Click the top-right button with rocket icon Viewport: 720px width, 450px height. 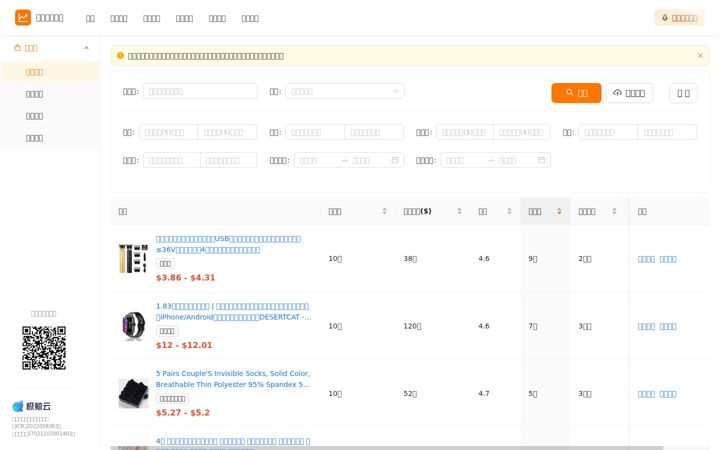pyautogui.click(x=679, y=18)
